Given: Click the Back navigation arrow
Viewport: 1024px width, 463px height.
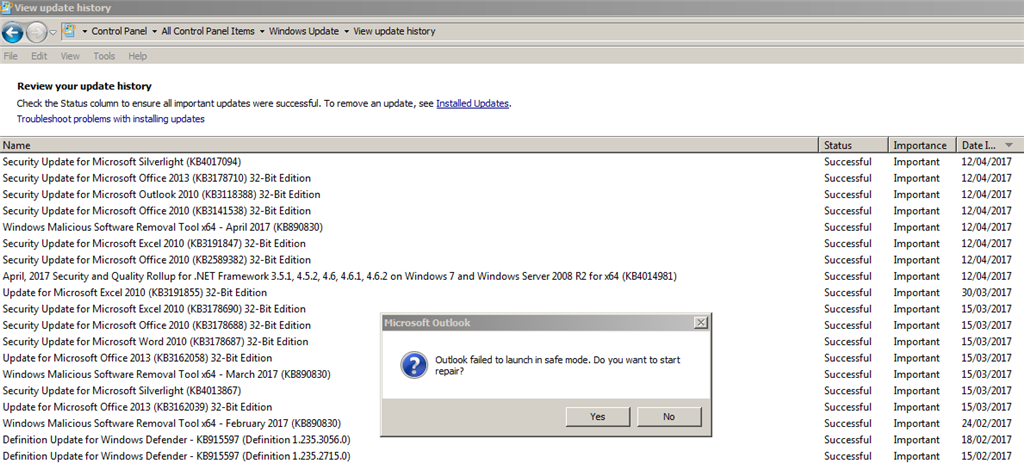Looking at the screenshot, I should pos(13,31).
